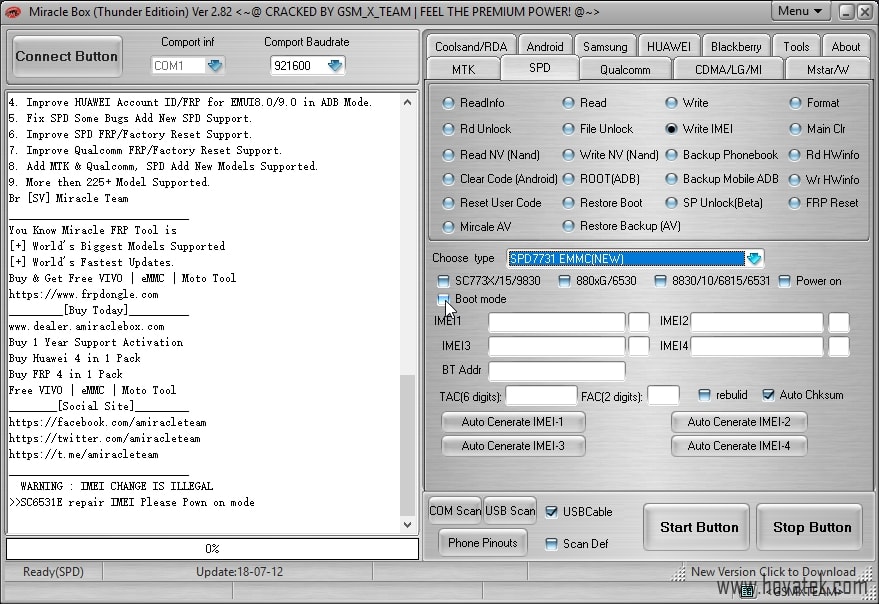The height and width of the screenshot is (604, 879).
Task: Switch to the Coolsand/RDA tab
Action: 471,47
